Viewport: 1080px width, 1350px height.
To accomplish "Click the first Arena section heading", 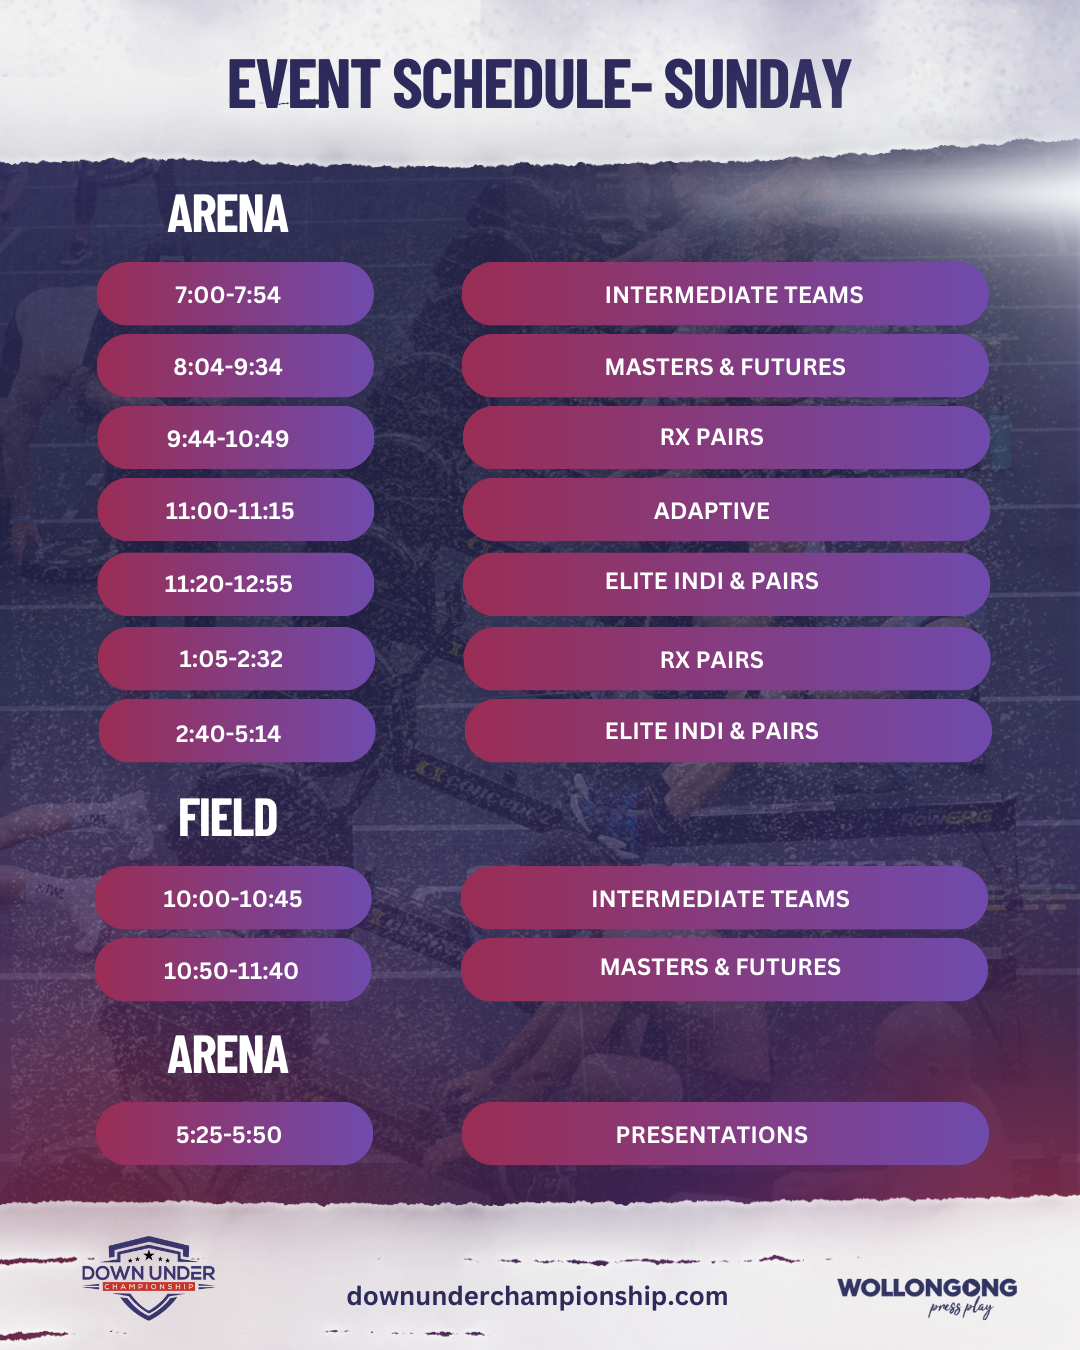I will click(228, 214).
